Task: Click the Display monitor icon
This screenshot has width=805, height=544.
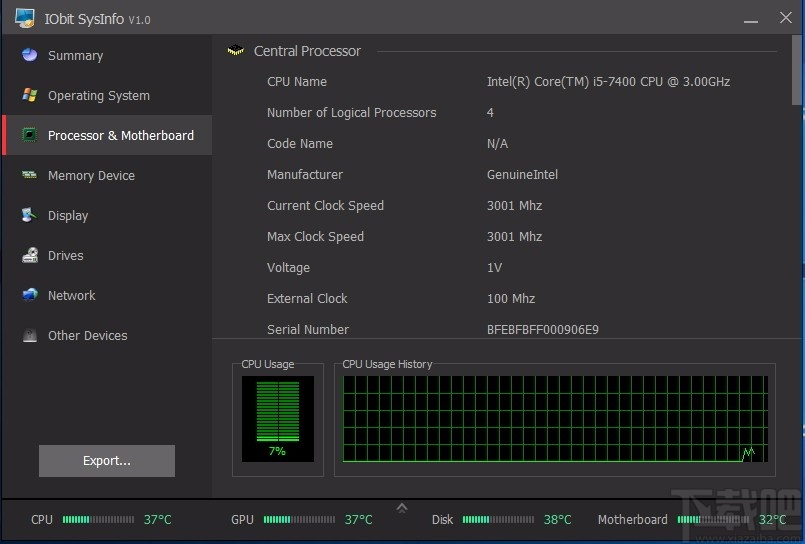Action: click(30, 215)
